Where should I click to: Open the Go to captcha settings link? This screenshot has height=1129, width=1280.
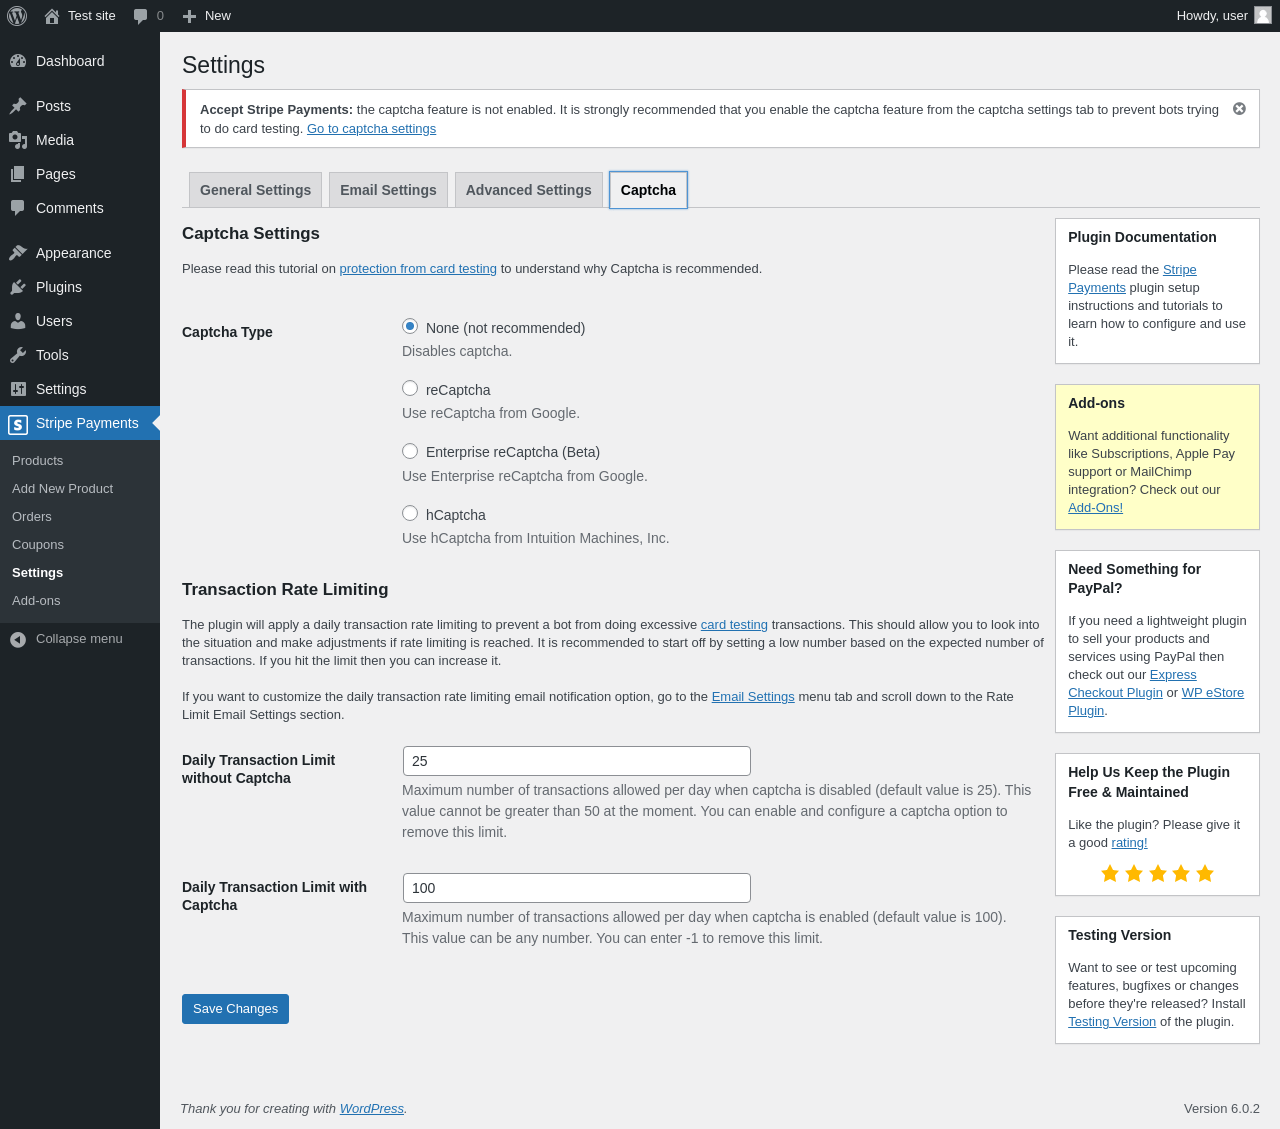[371, 129]
